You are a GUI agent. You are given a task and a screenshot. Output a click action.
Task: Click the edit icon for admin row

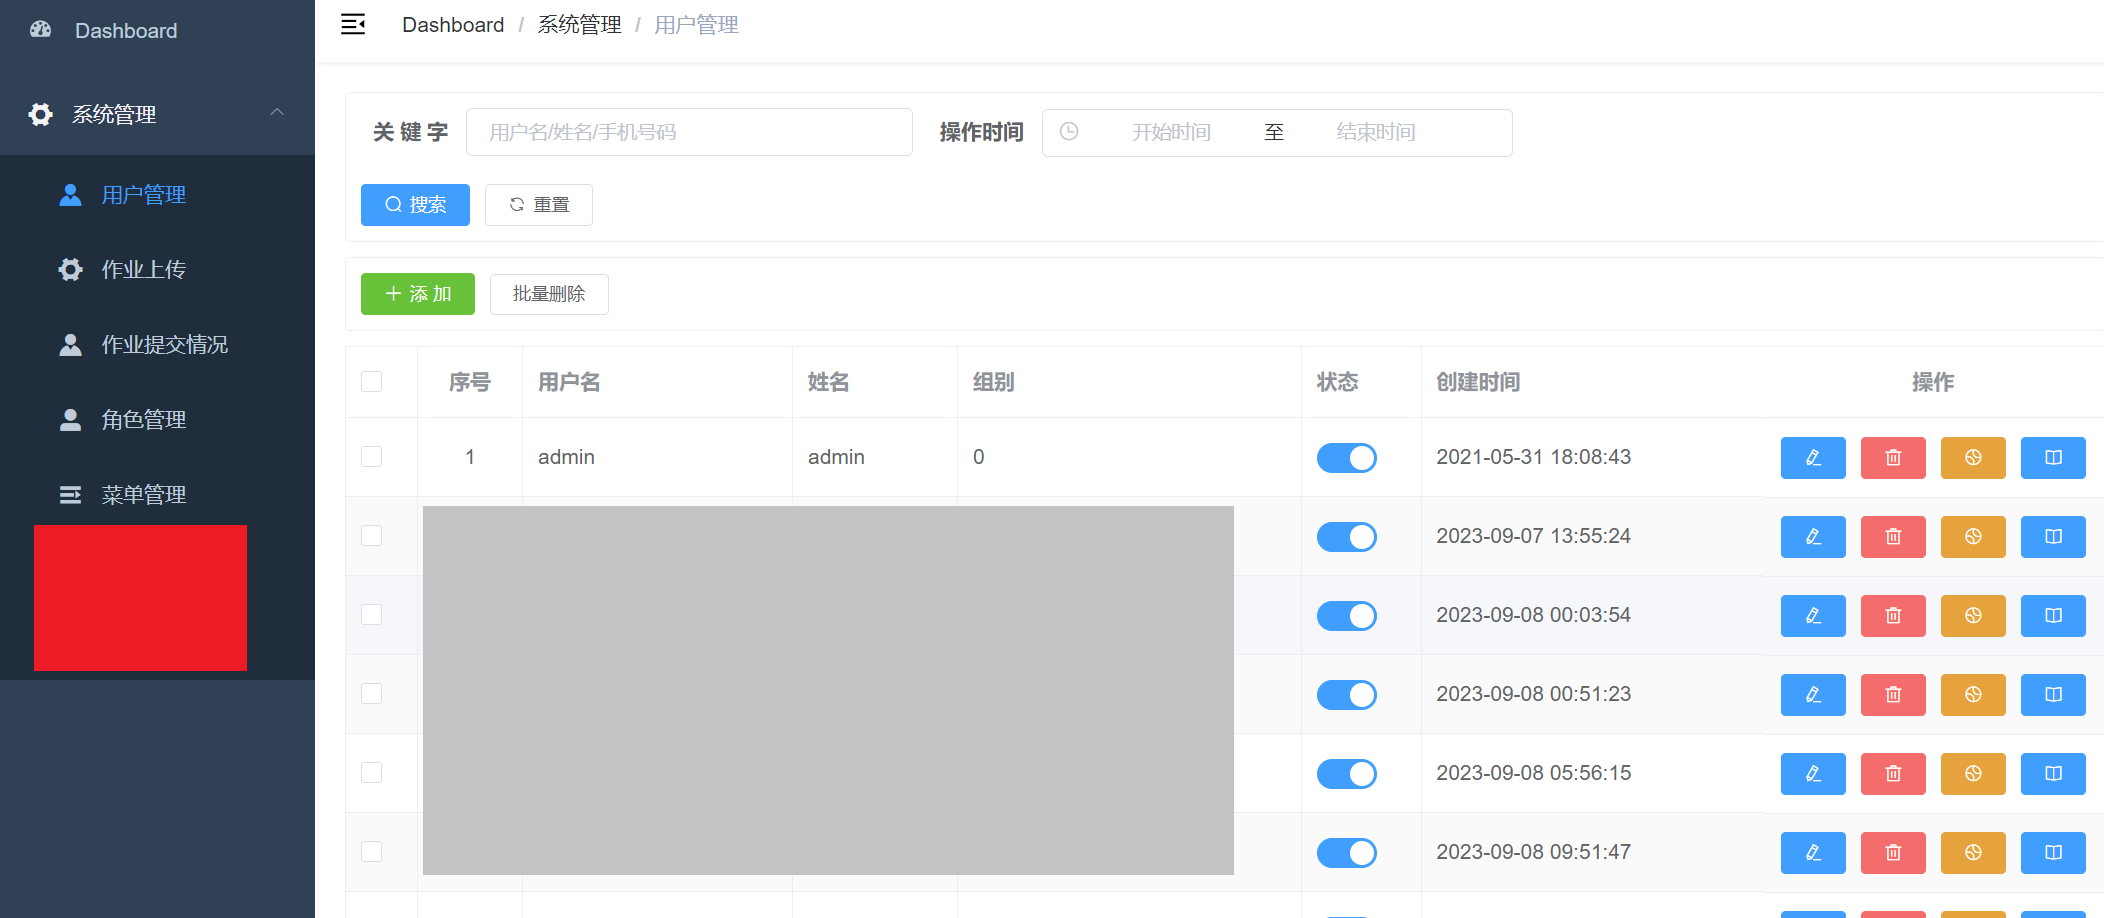coord(1812,458)
